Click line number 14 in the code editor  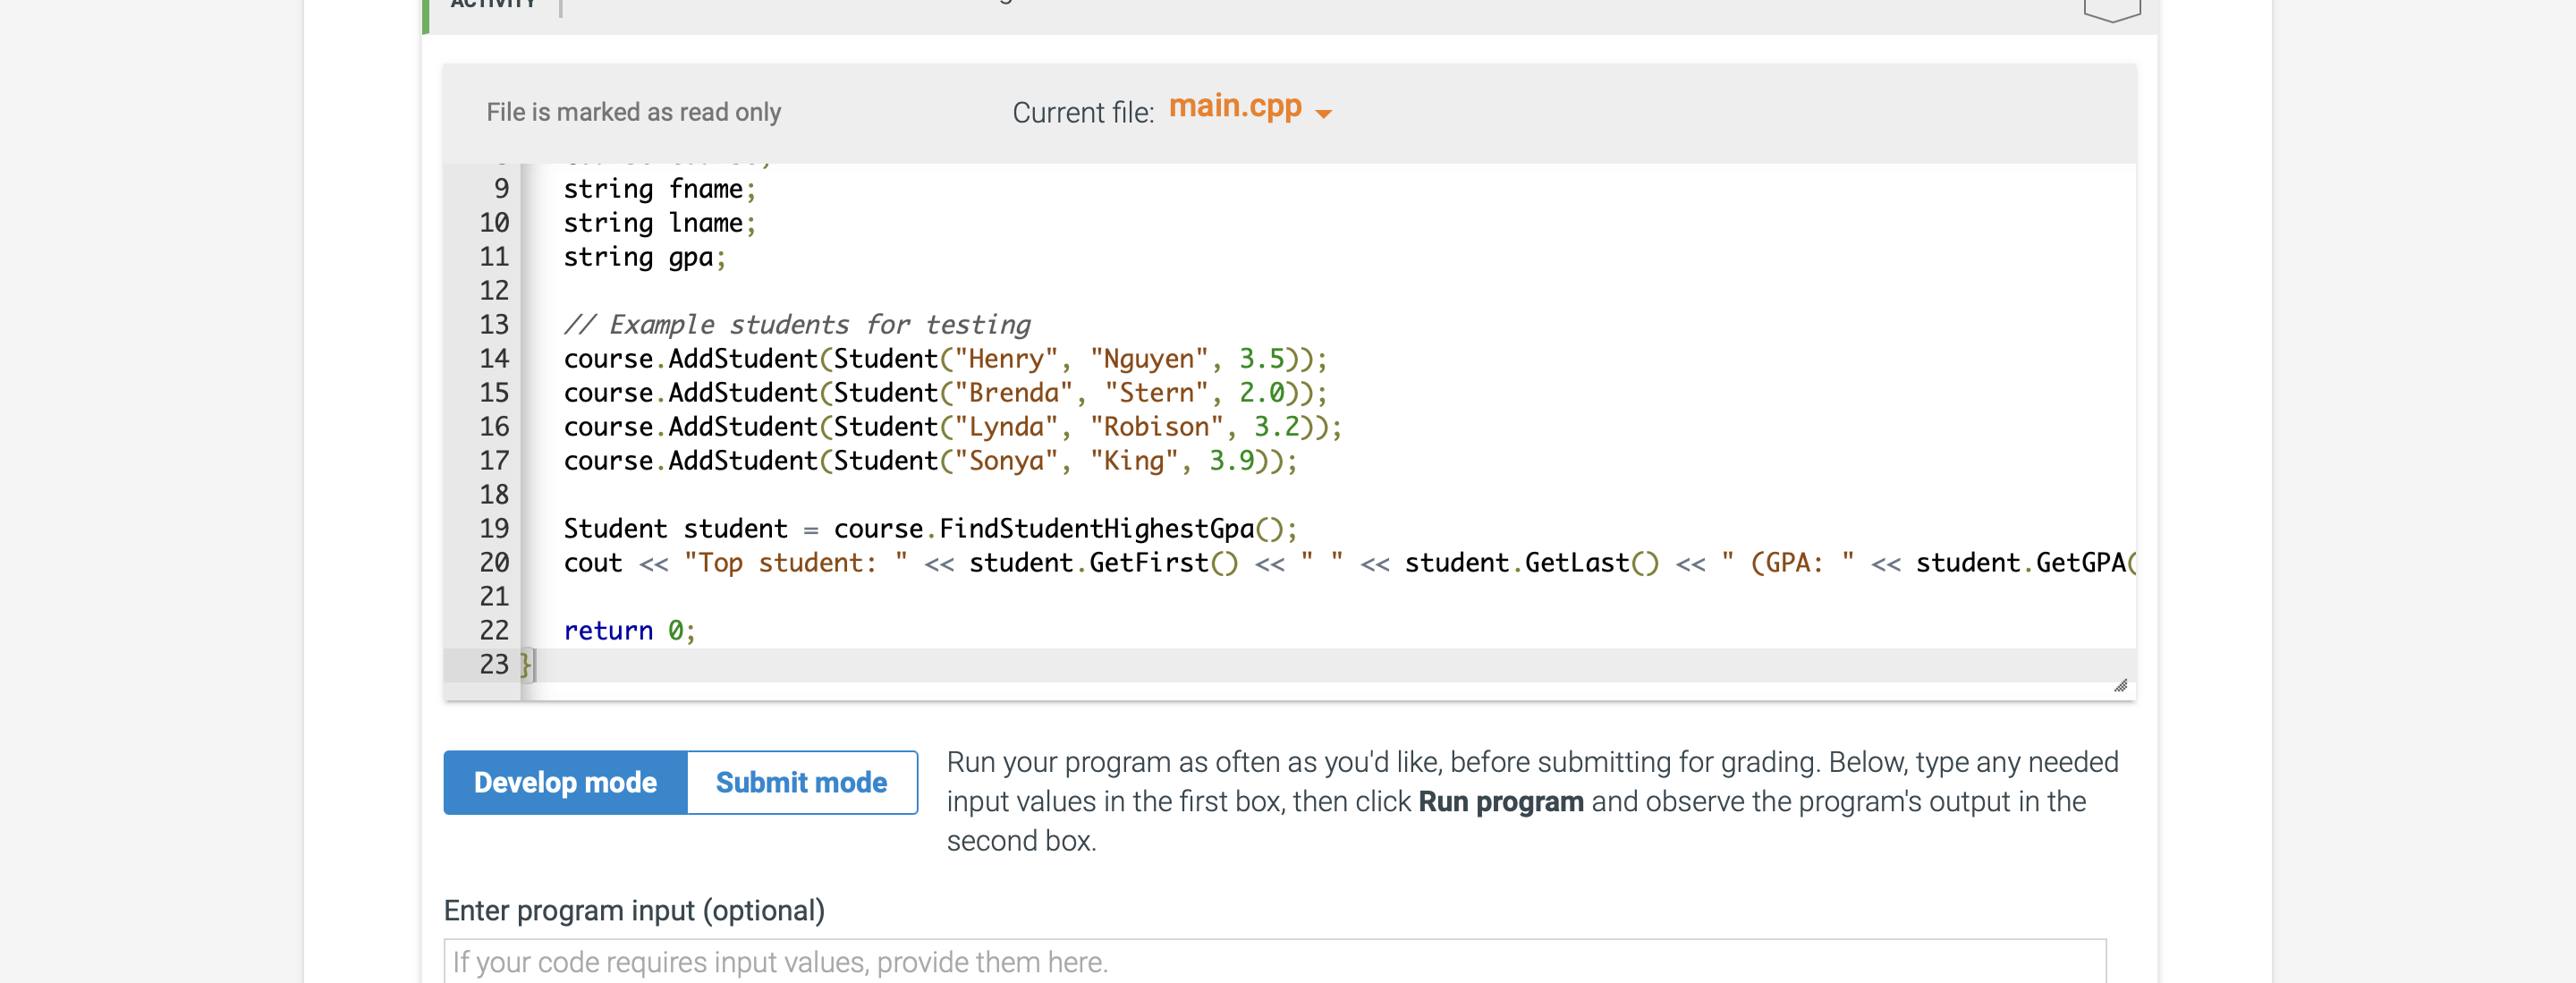coord(494,359)
